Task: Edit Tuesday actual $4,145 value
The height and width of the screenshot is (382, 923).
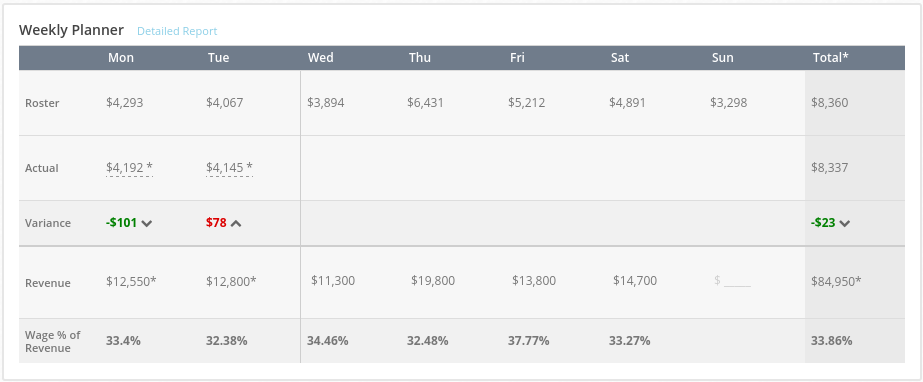Action: 230,168
